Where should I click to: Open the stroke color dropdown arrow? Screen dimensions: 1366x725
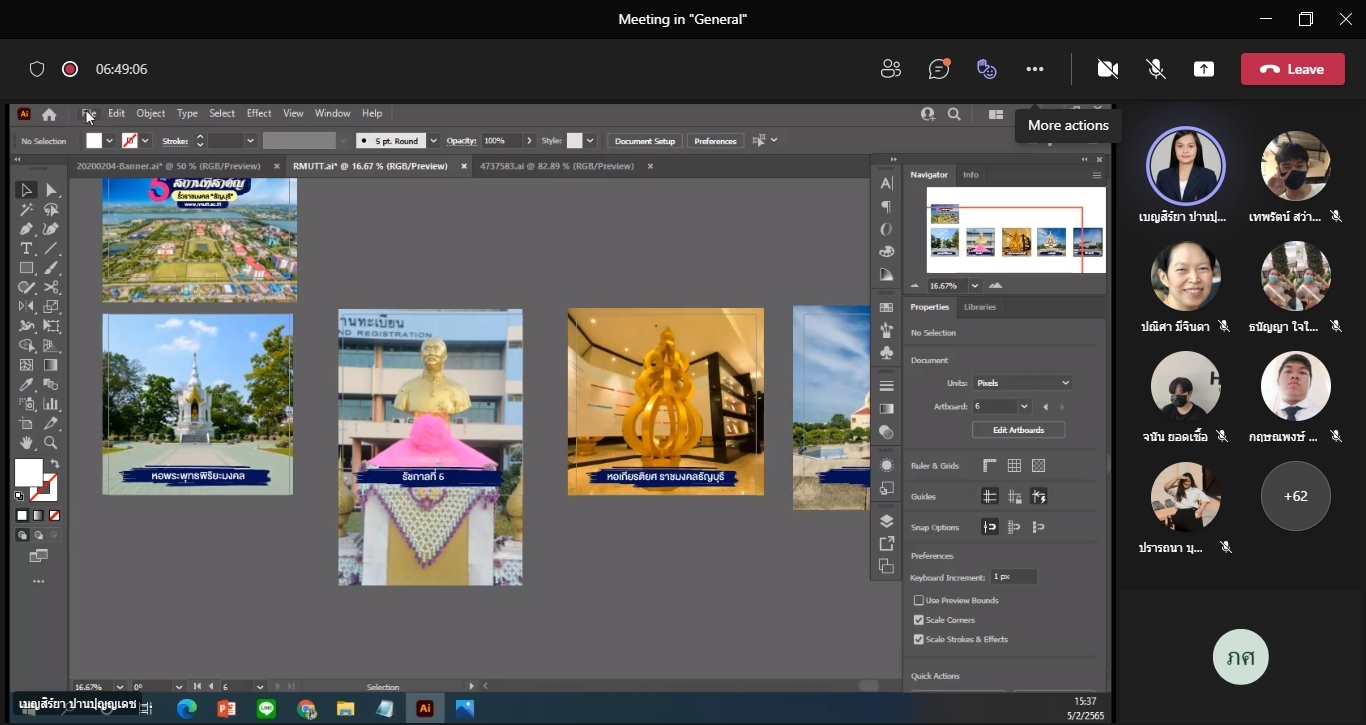click(x=145, y=141)
